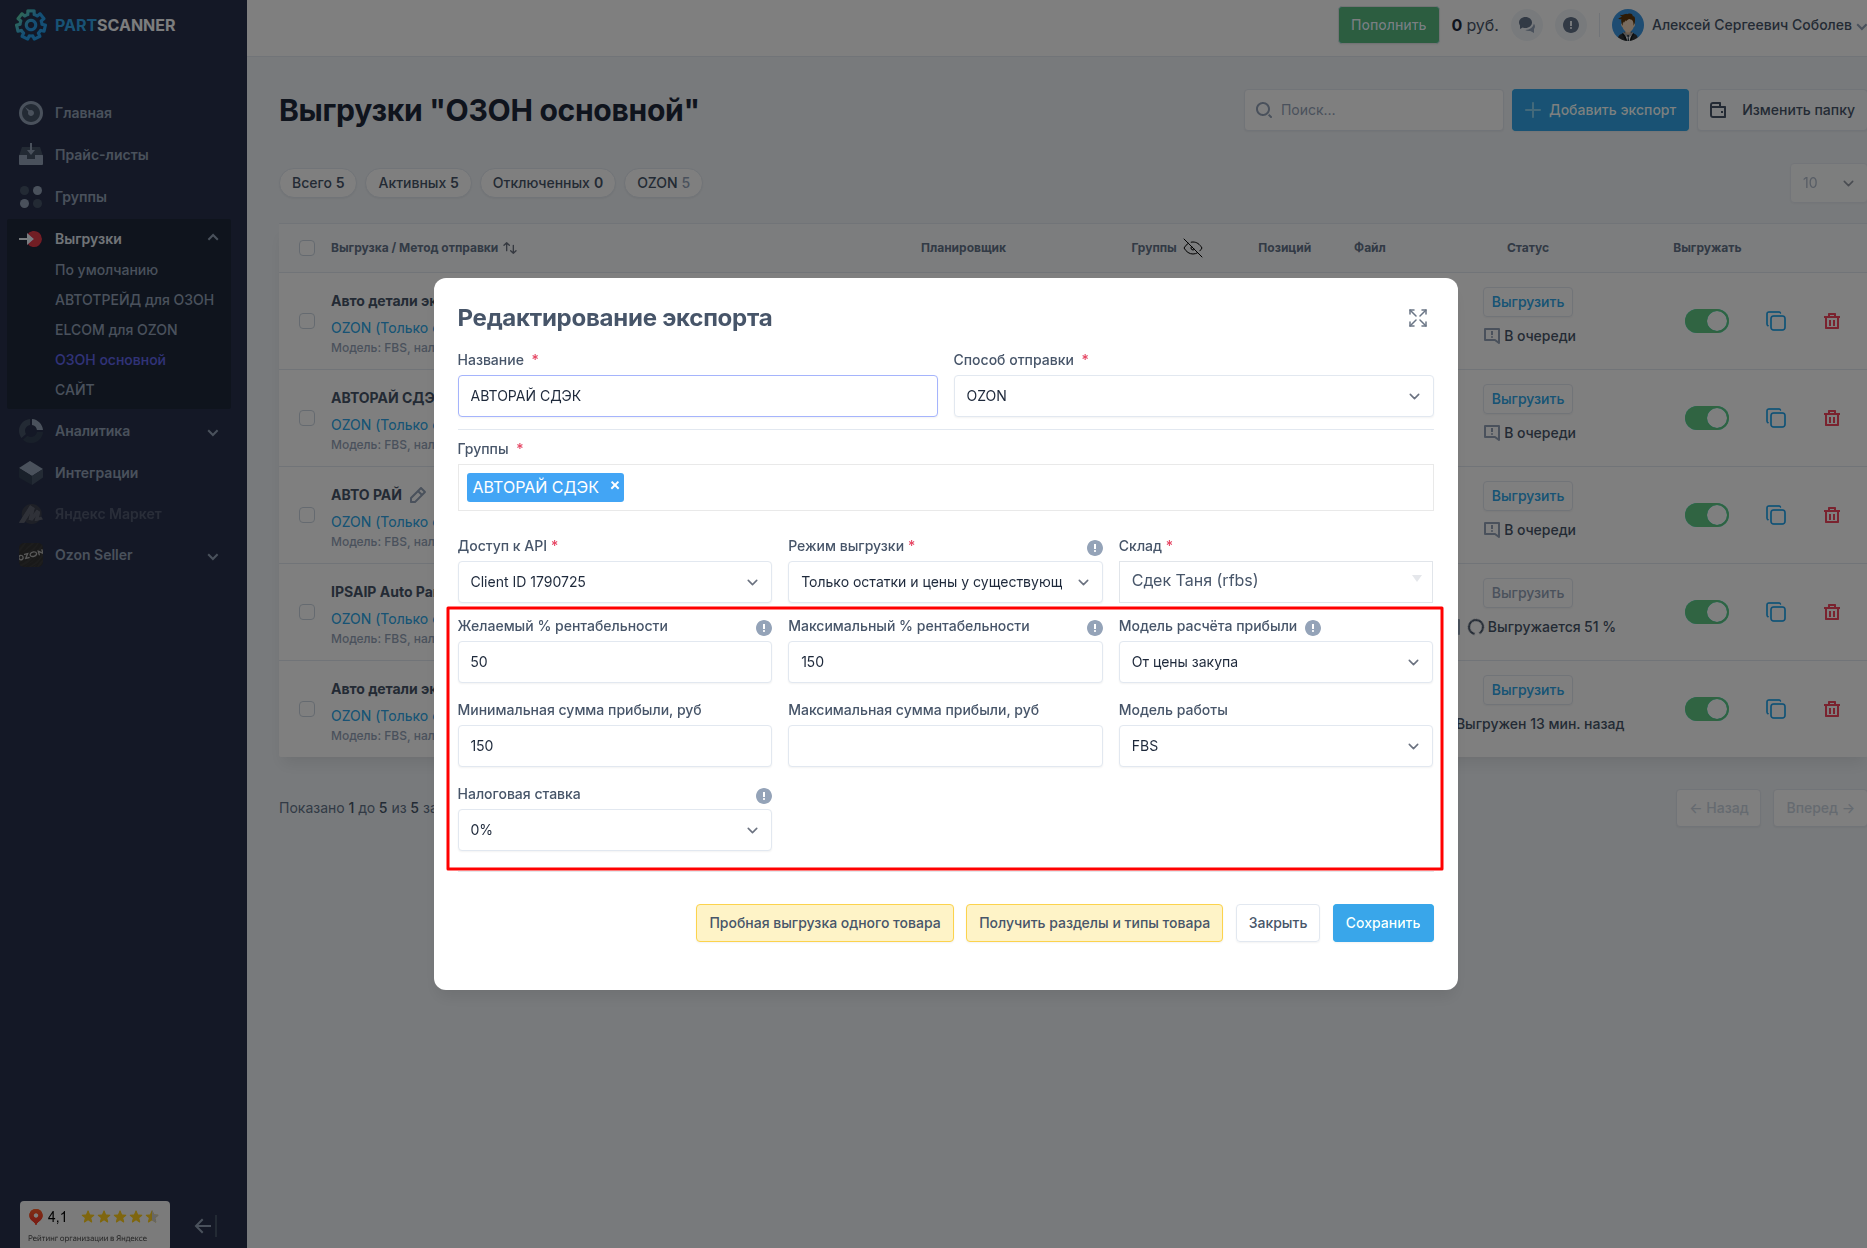Sort by Выгрузка / Метод отправки arrows
The width and height of the screenshot is (1867, 1248).
[510, 248]
